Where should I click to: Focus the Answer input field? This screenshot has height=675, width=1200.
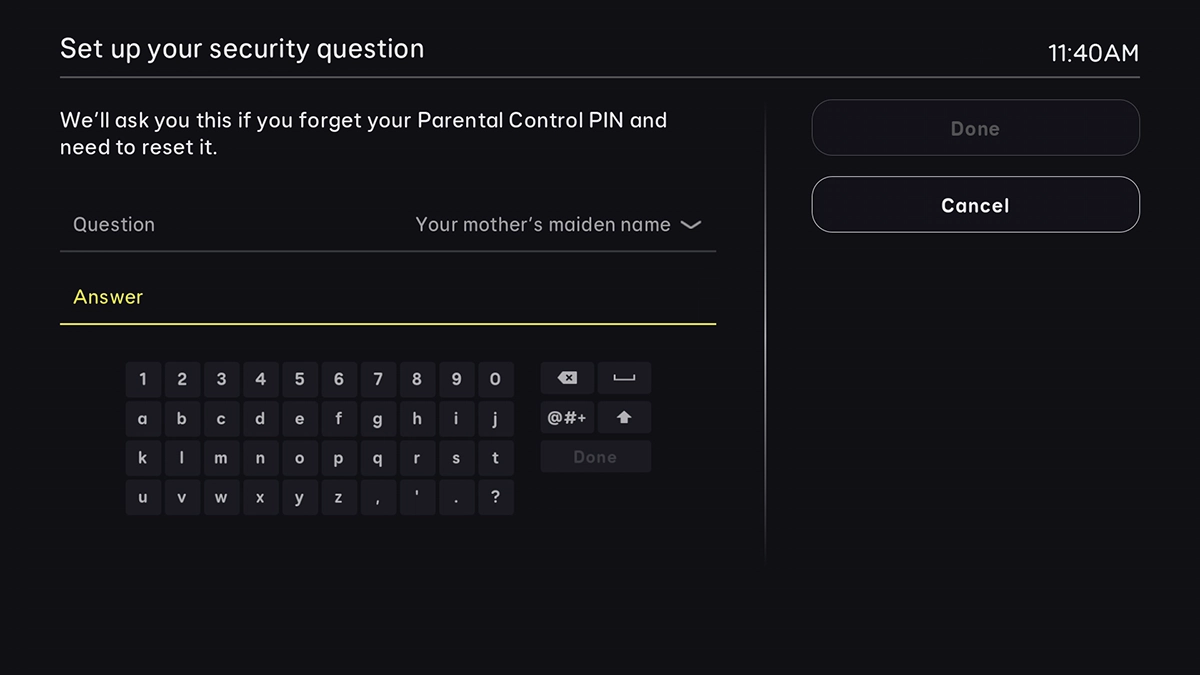388,297
